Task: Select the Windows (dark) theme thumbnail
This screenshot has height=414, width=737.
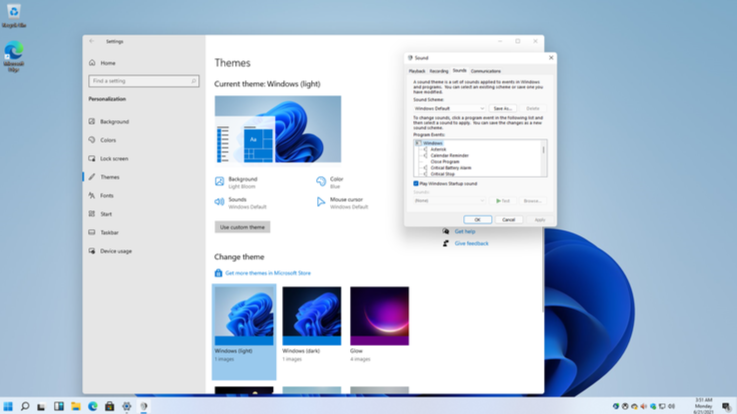Action: (x=312, y=316)
